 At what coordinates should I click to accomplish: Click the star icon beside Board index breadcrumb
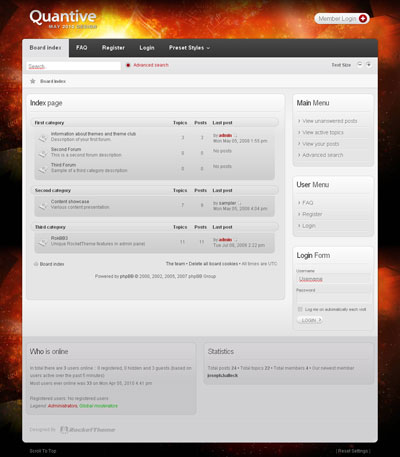(x=33, y=81)
